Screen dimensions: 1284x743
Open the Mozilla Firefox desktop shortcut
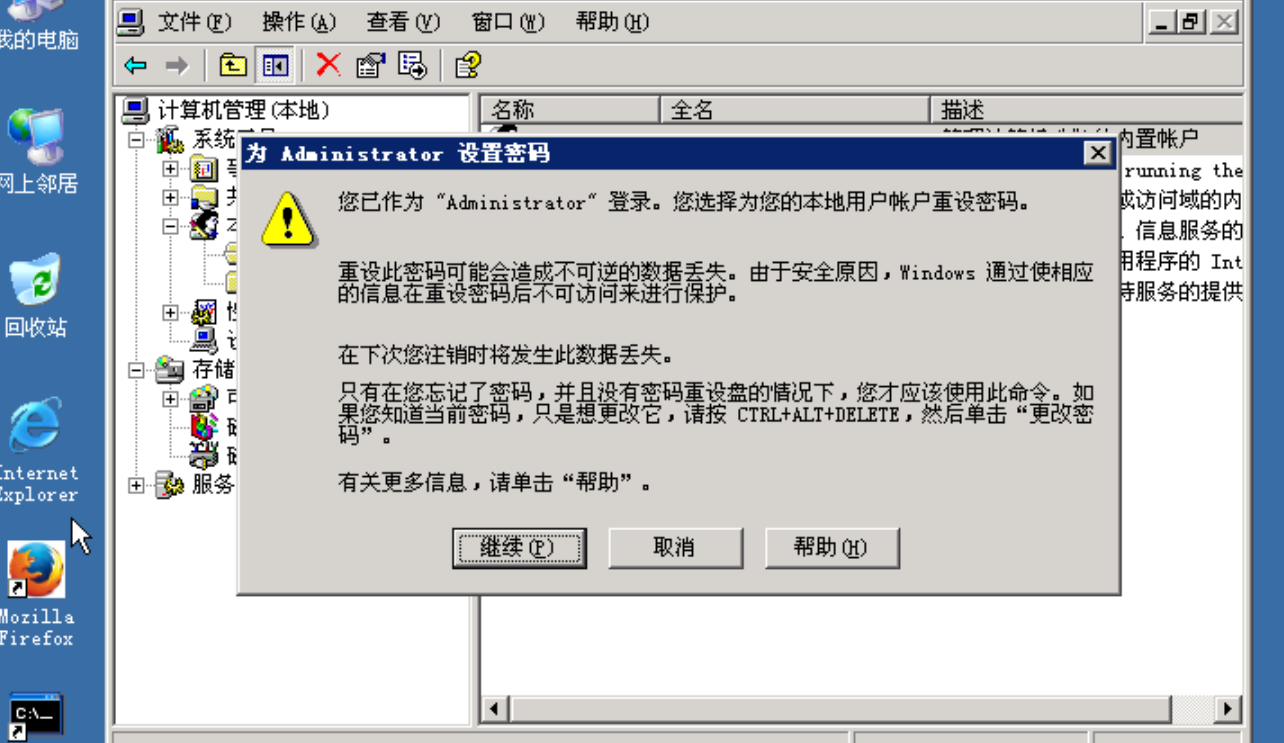click(36, 594)
